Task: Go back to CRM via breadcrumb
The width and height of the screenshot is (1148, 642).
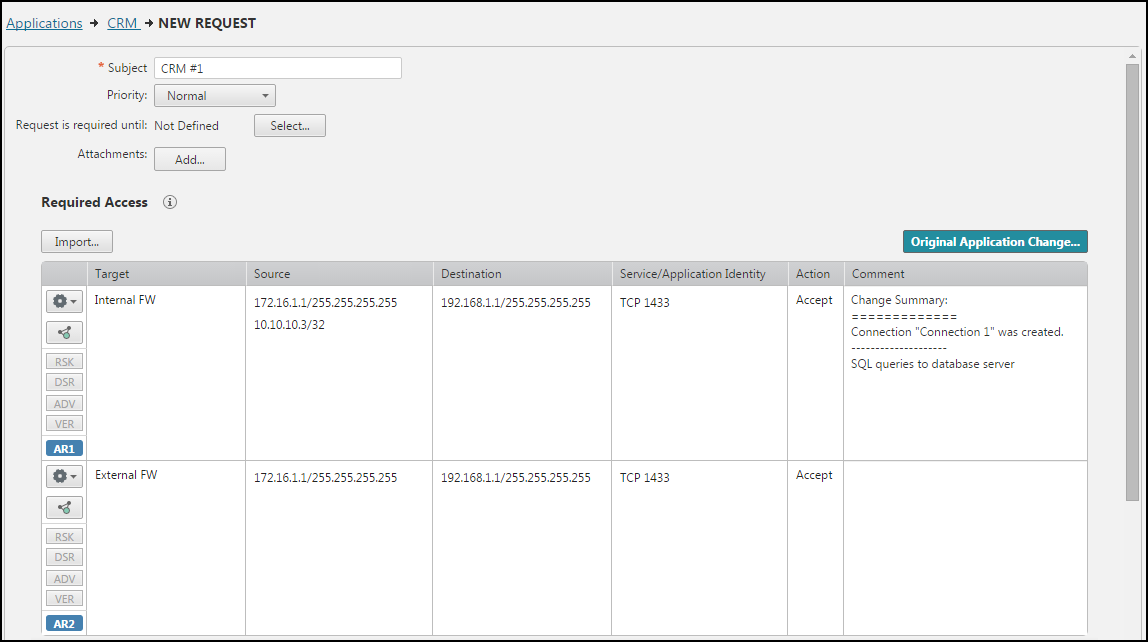Action: tap(122, 23)
